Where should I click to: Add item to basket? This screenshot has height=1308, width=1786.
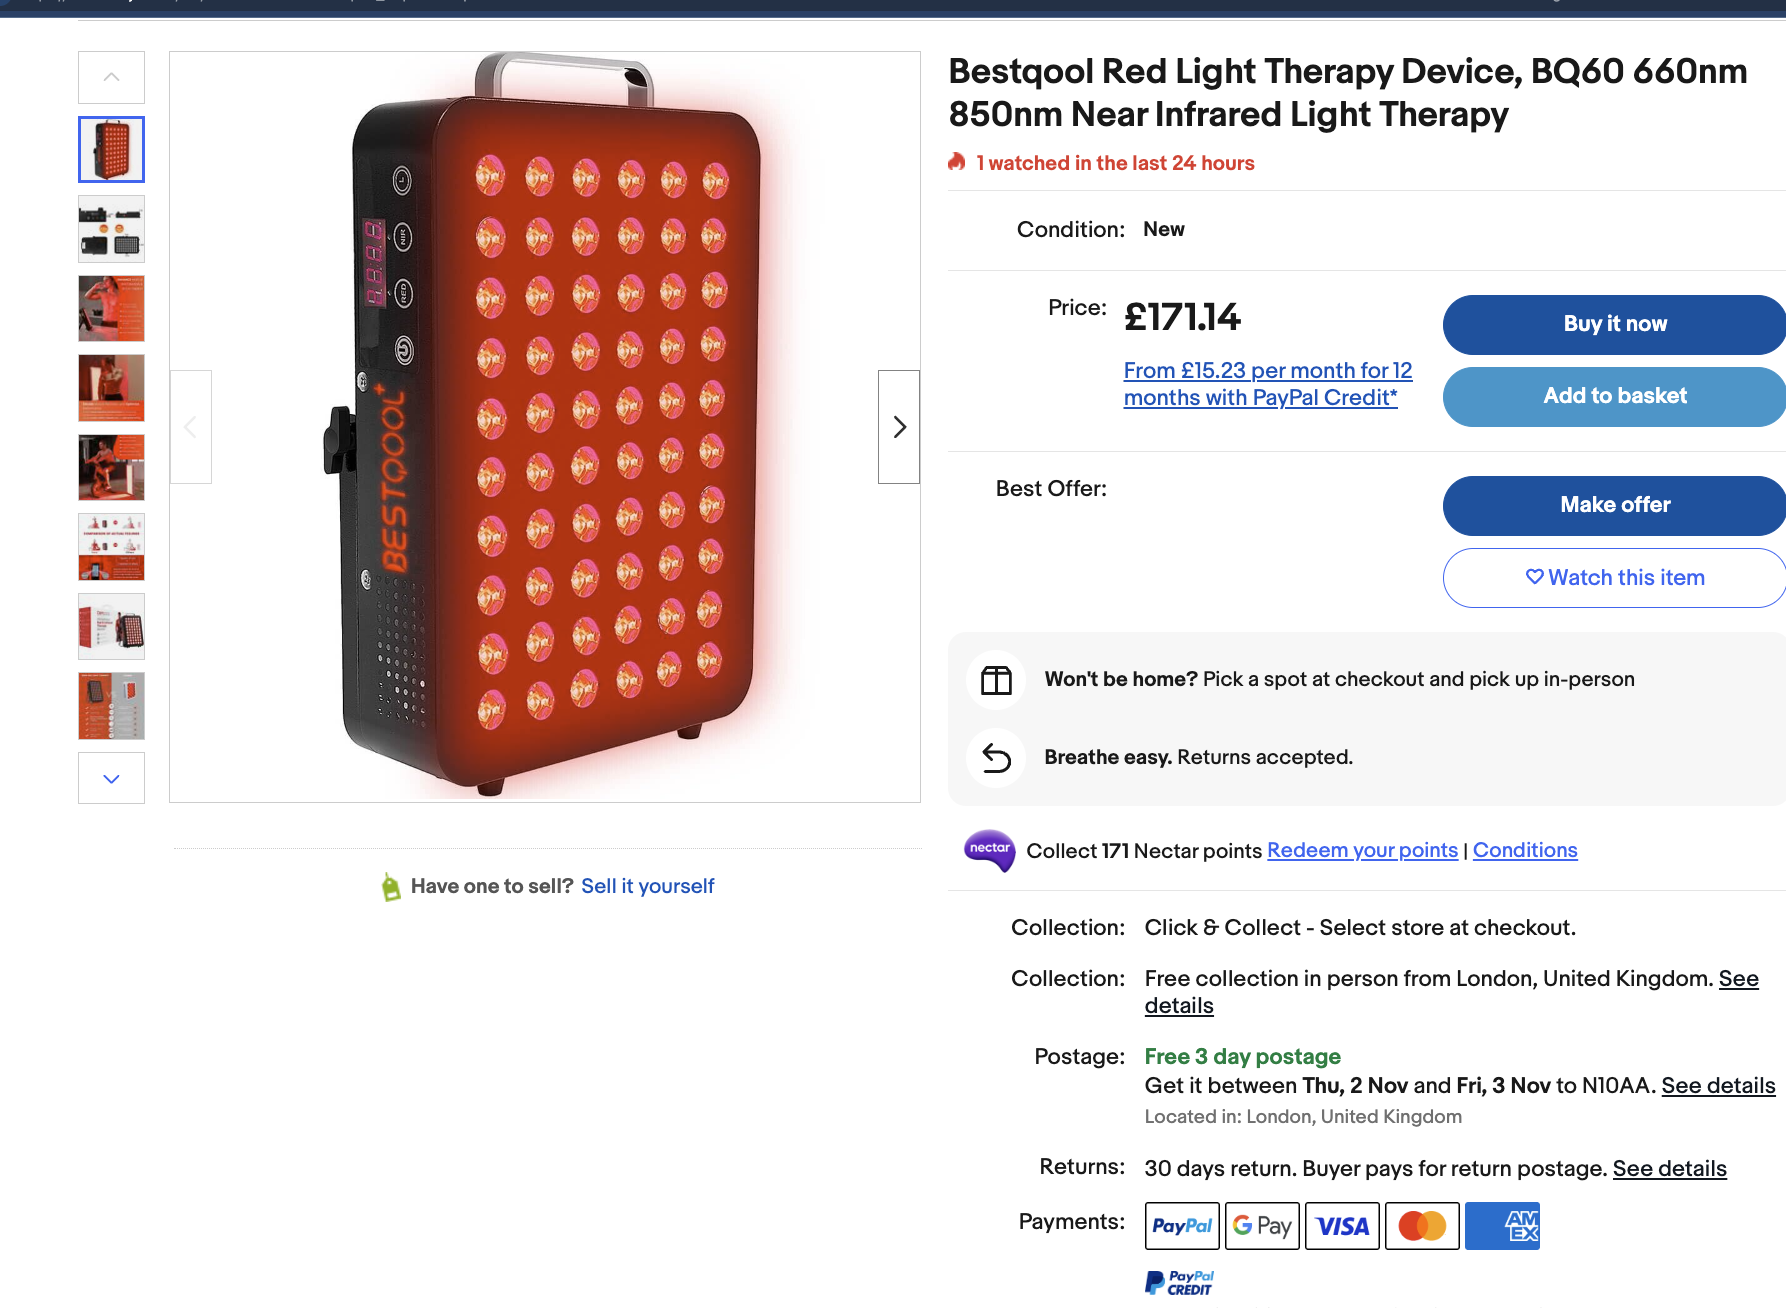1614,396
